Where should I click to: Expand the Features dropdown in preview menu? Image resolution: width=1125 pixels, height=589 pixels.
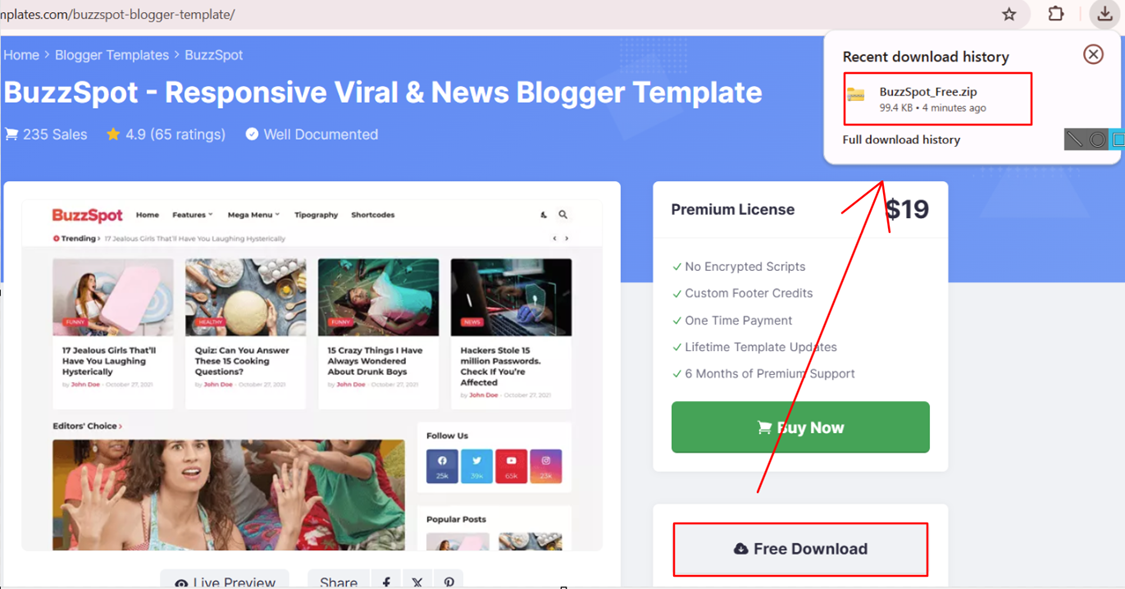click(x=192, y=215)
